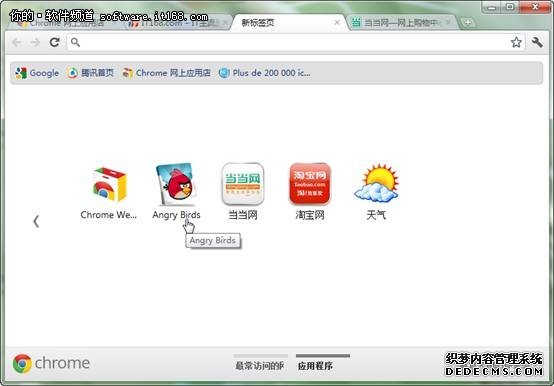Maximize the Chrome window
This screenshot has height=386, width=554.
click(510, 7)
